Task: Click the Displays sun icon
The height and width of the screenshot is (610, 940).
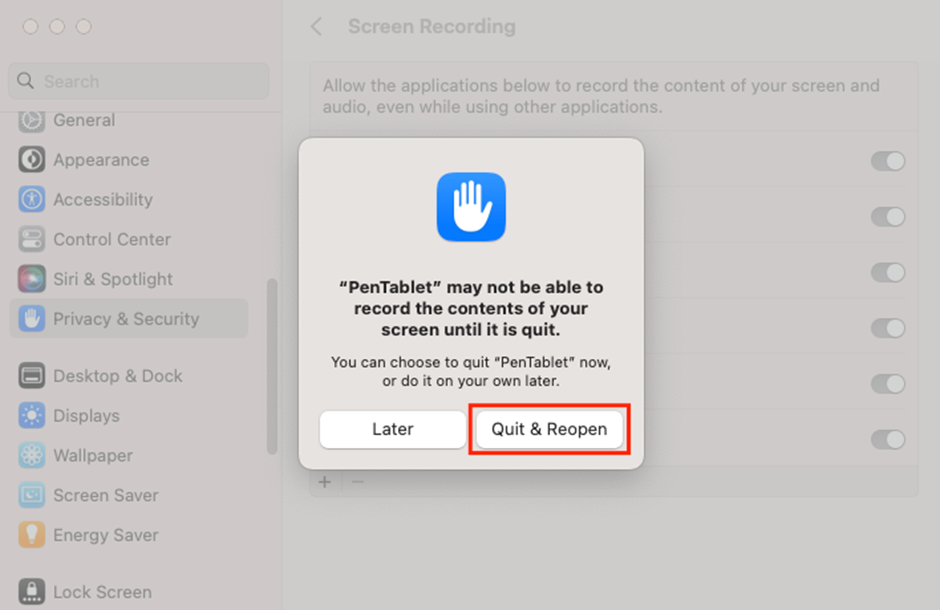Action: 32,416
